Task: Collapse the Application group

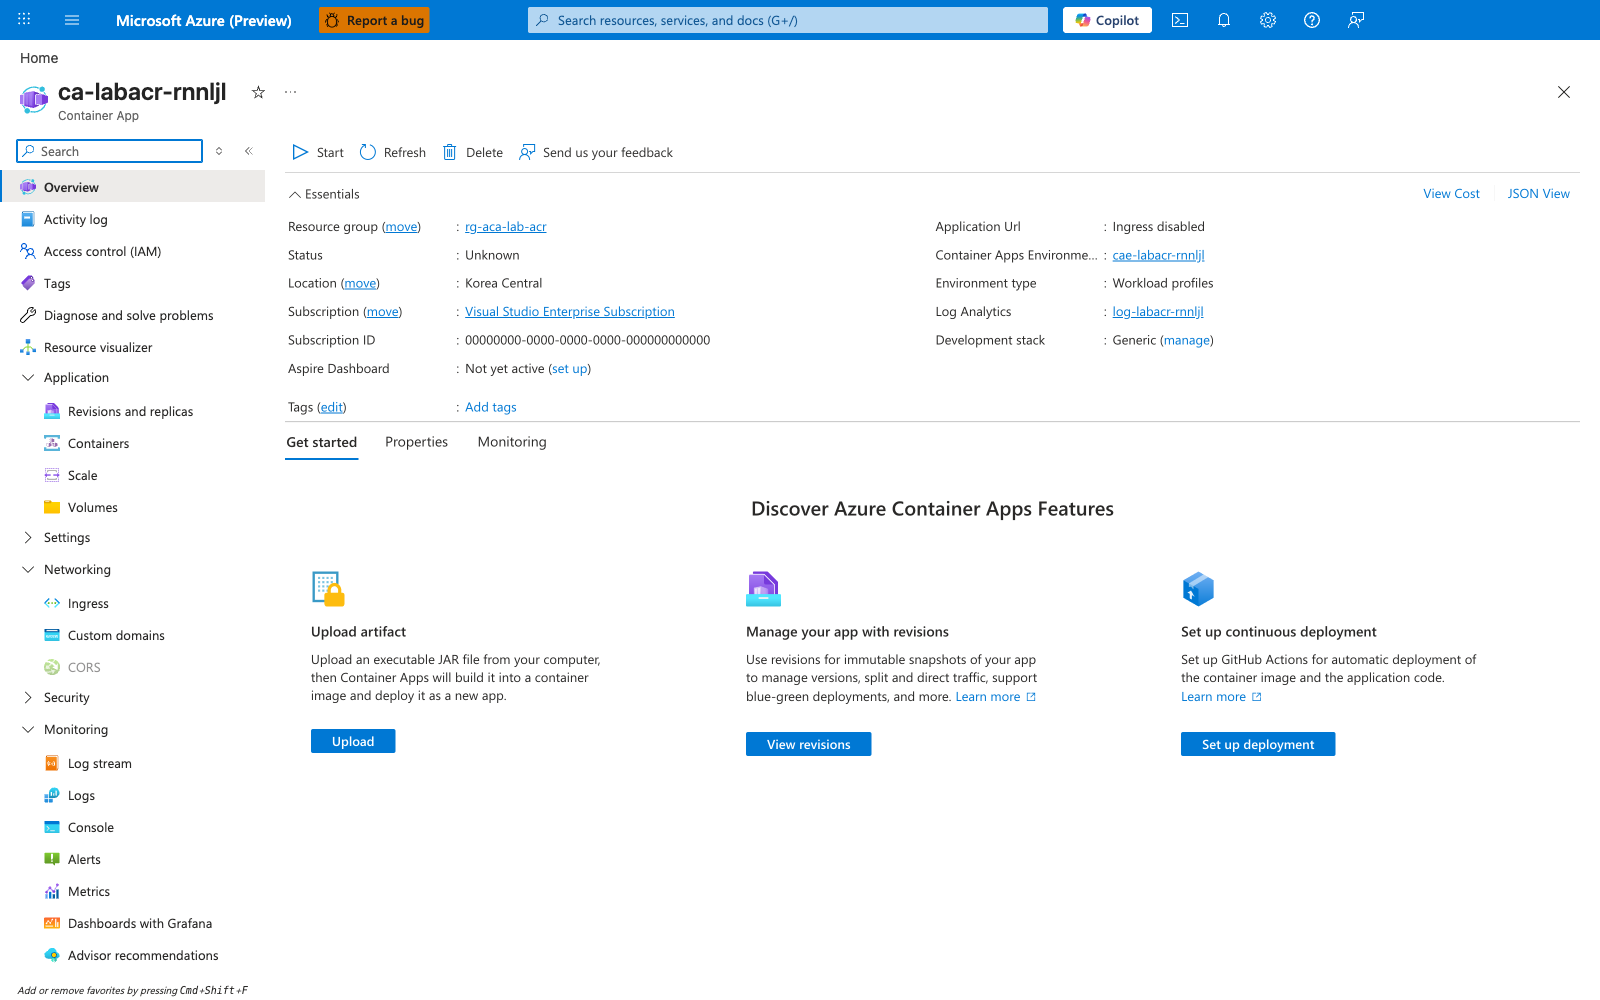Action: point(28,377)
